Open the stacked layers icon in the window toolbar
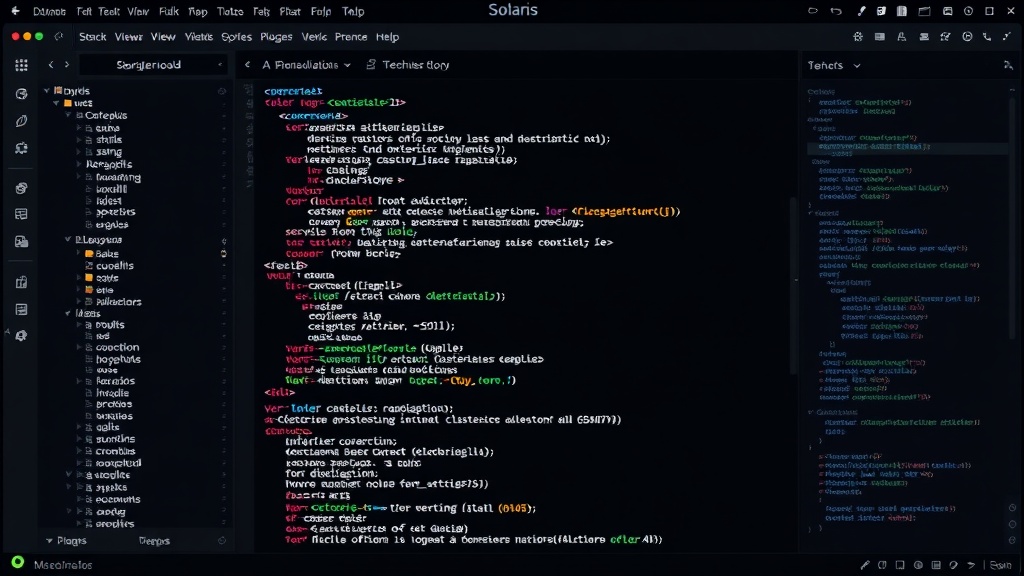1024x576 pixels. point(924,37)
